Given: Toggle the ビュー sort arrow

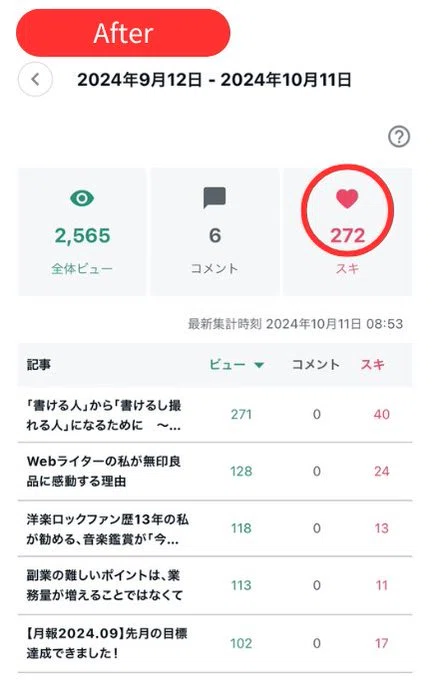Looking at the screenshot, I should [x=259, y=365].
